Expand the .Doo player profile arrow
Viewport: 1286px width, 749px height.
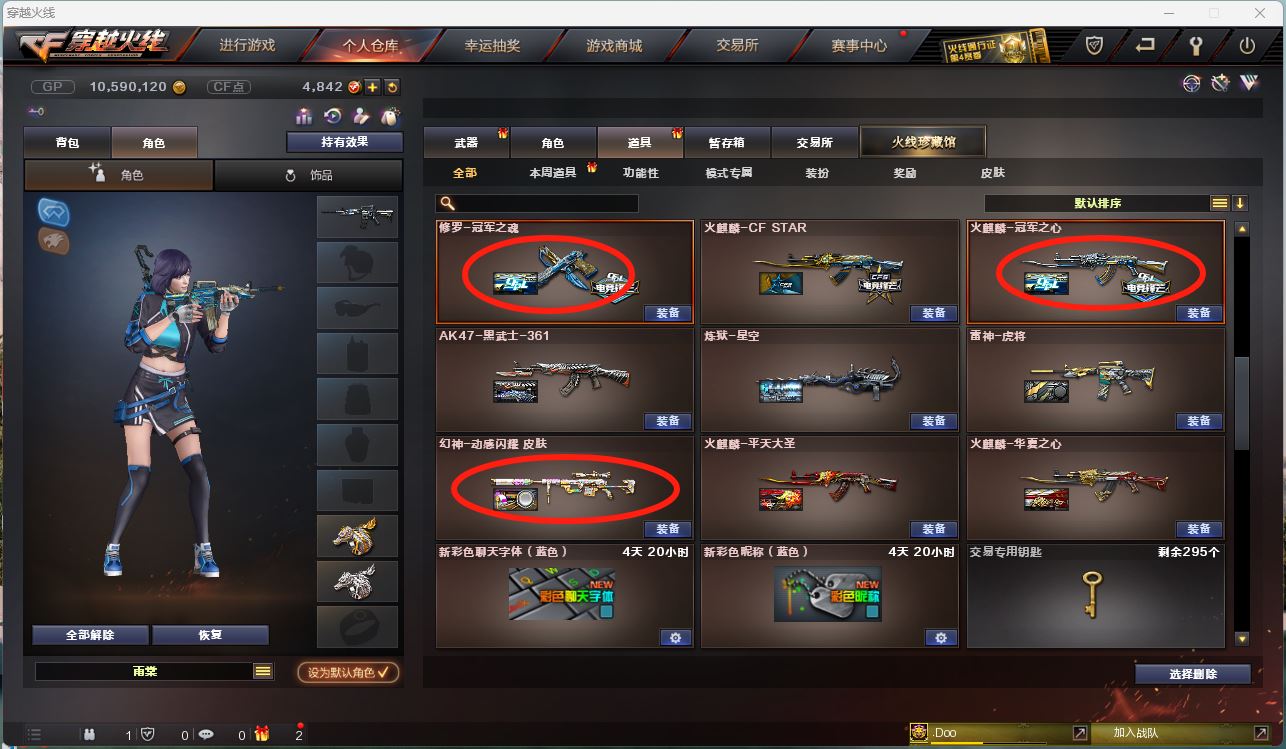[x=1080, y=733]
